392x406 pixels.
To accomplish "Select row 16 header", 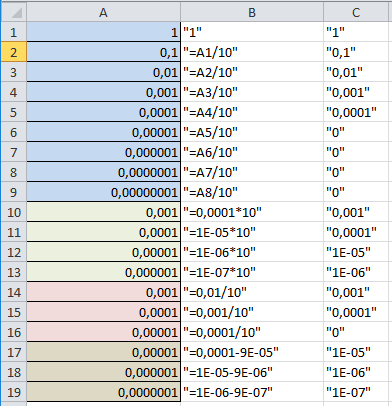I will 14,332.
